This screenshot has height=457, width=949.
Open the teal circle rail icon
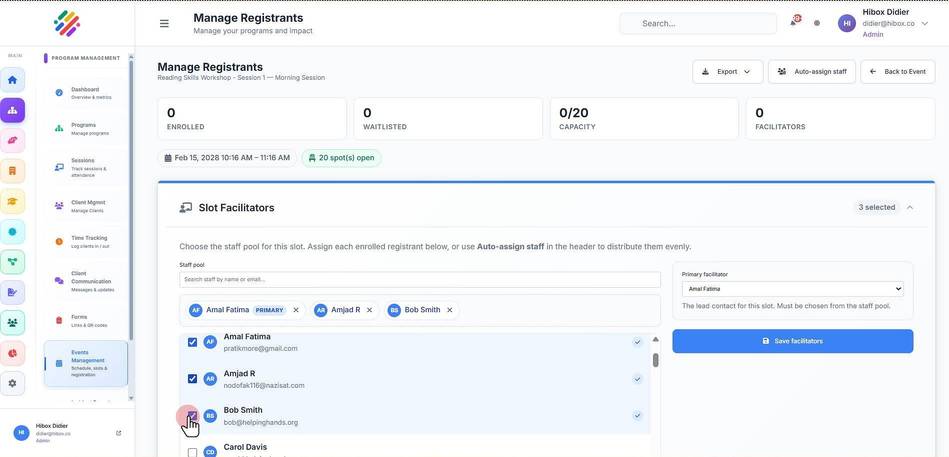click(x=12, y=231)
